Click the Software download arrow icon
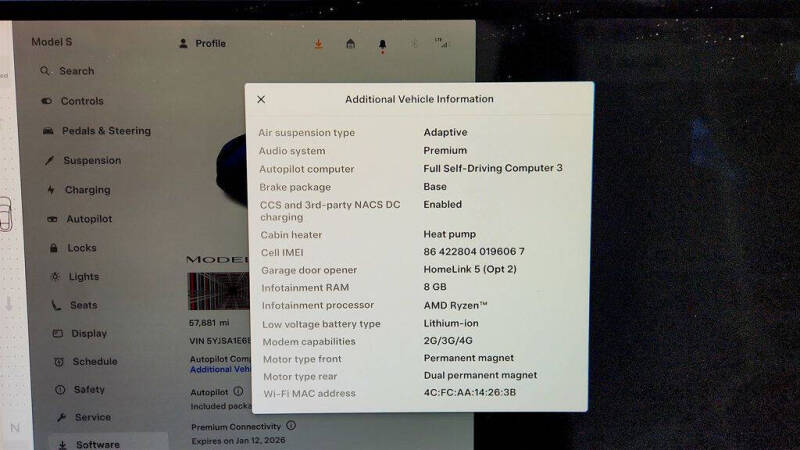 tap(62, 445)
